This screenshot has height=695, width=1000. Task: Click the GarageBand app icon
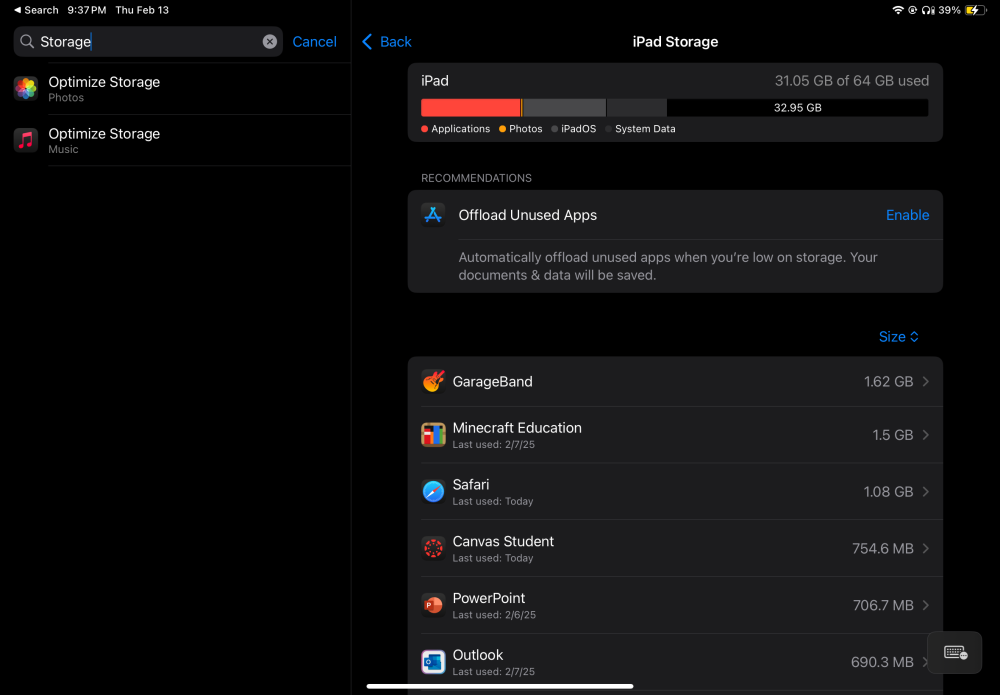point(433,381)
